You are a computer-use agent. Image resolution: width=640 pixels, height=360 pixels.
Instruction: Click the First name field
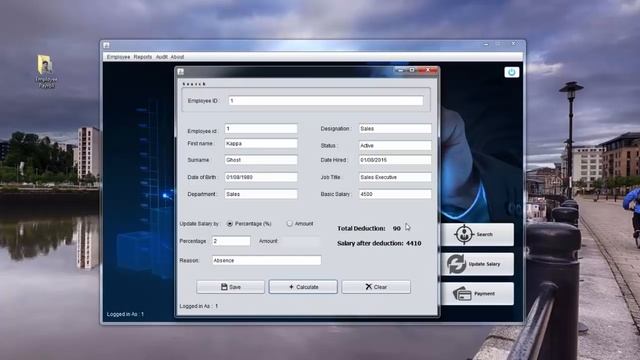click(x=261, y=144)
